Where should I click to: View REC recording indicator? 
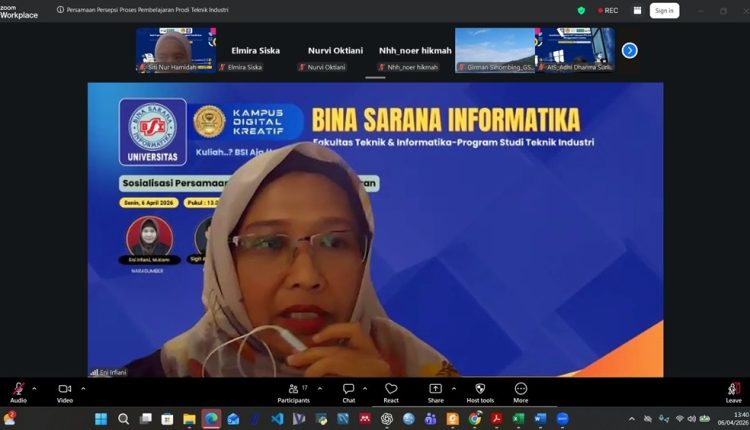tap(608, 11)
